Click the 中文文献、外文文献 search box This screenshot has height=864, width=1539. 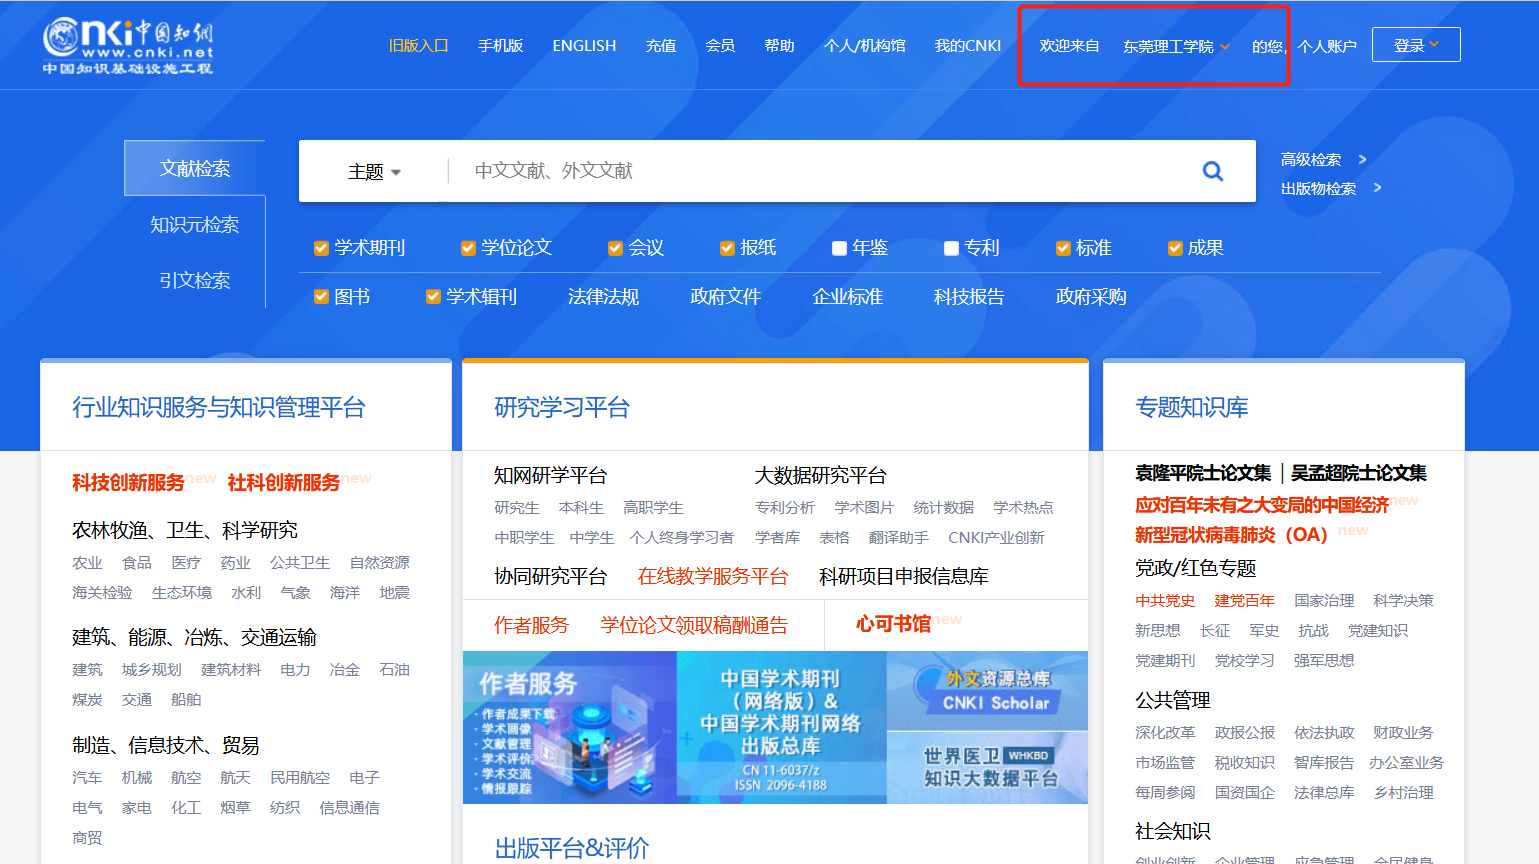click(x=820, y=171)
